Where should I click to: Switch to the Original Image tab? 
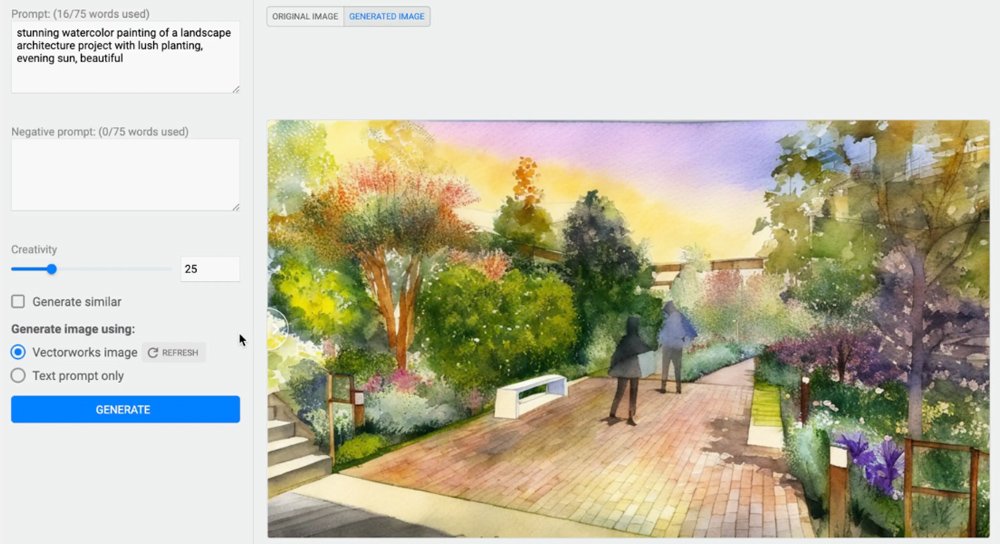click(x=305, y=17)
